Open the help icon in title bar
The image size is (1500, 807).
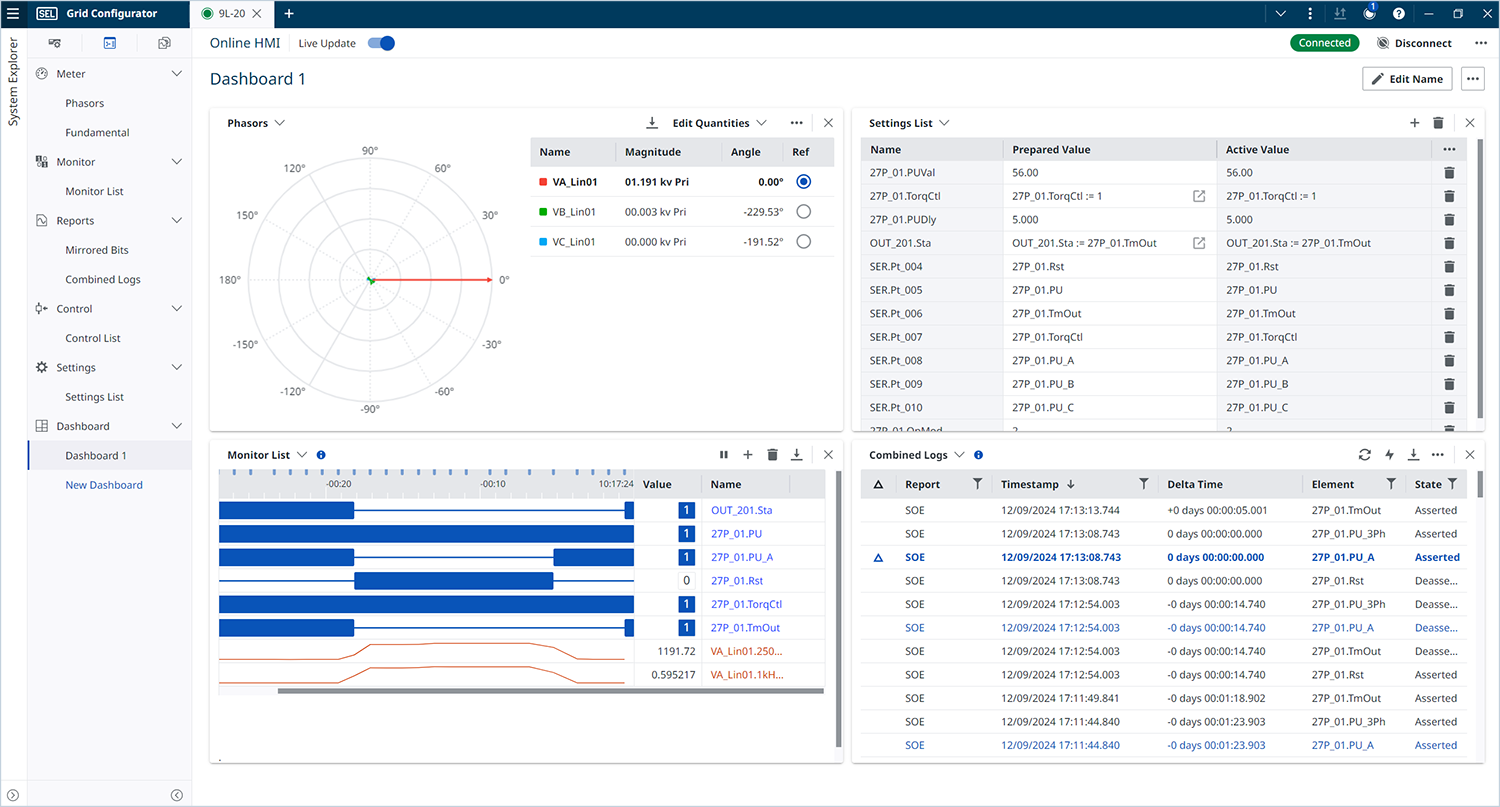pos(1398,14)
